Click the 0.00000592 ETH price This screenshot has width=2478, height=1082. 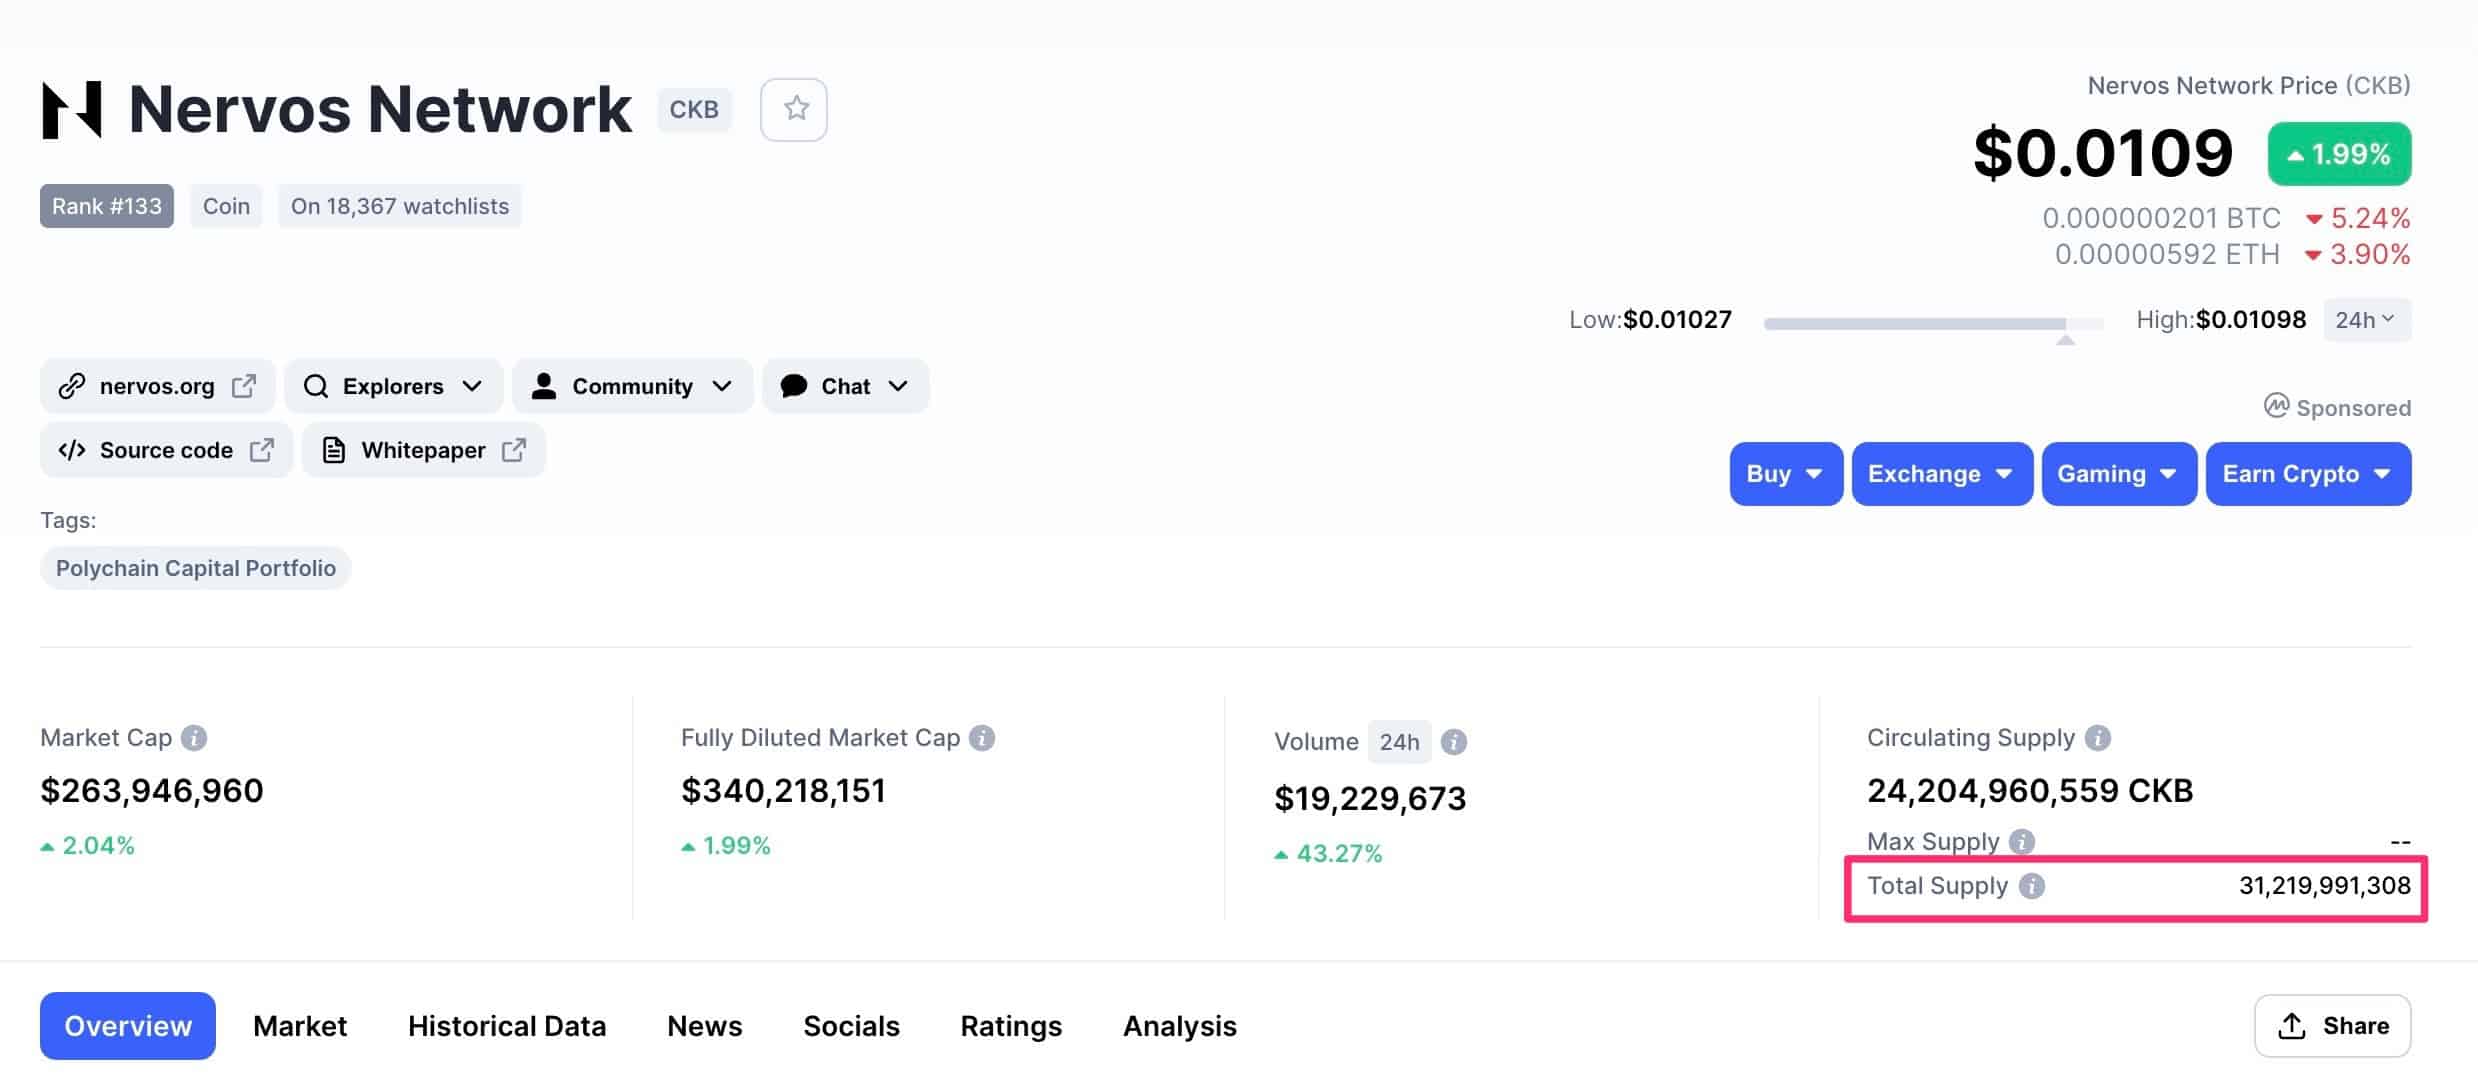click(2167, 254)
